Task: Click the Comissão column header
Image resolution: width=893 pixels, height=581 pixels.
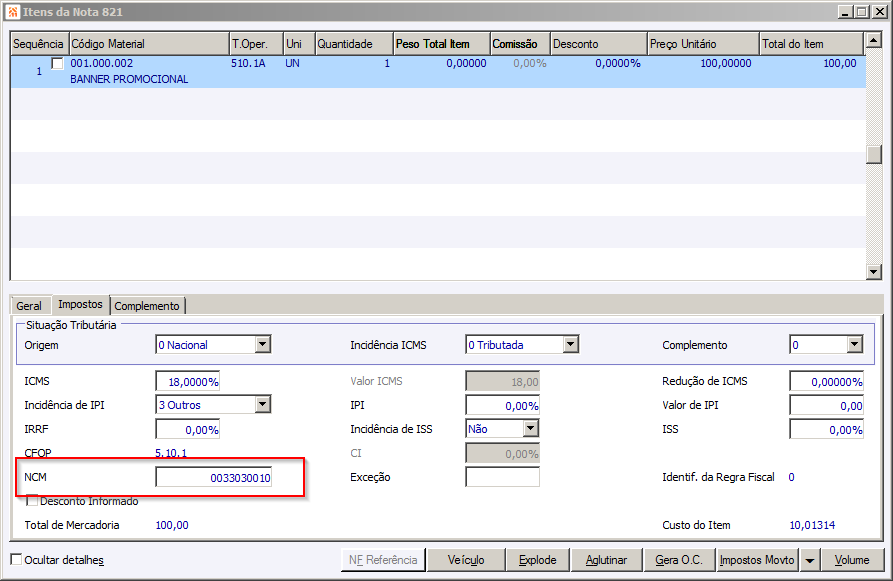Action: 521,44
